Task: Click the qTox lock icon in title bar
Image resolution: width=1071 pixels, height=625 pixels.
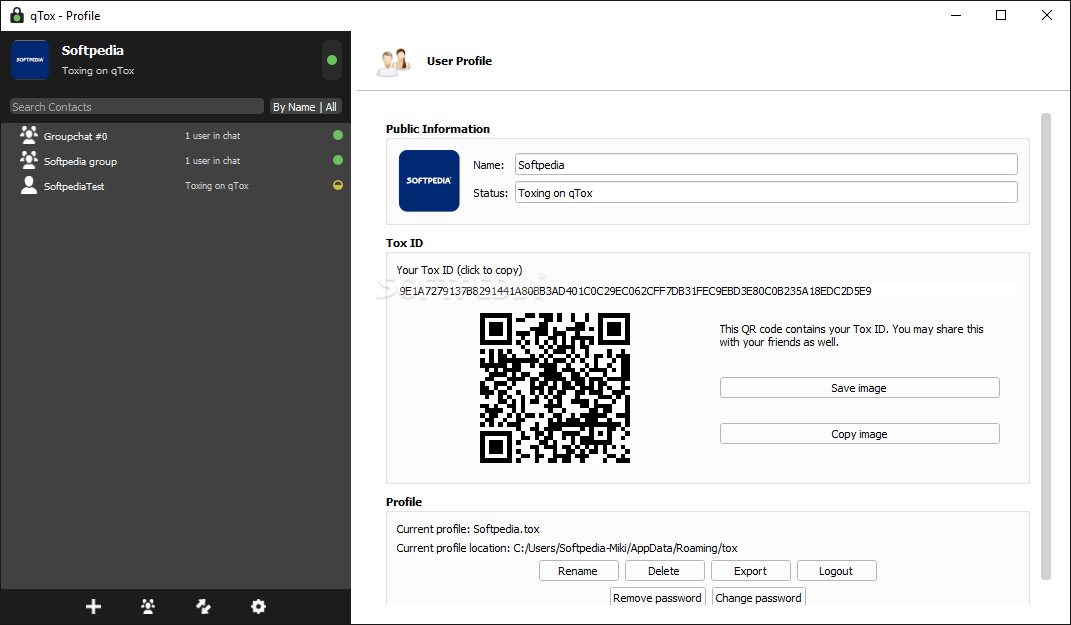Action: [16, 15]
